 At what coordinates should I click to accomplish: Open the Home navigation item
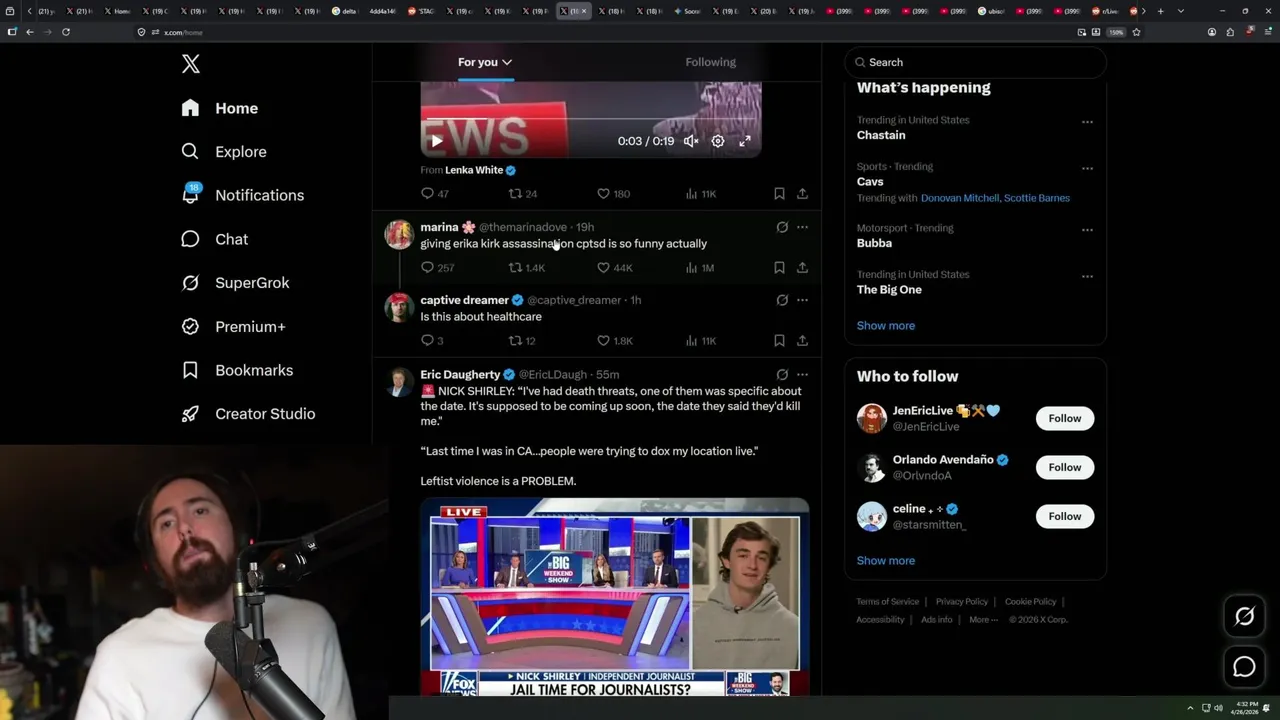coord(220,108)
